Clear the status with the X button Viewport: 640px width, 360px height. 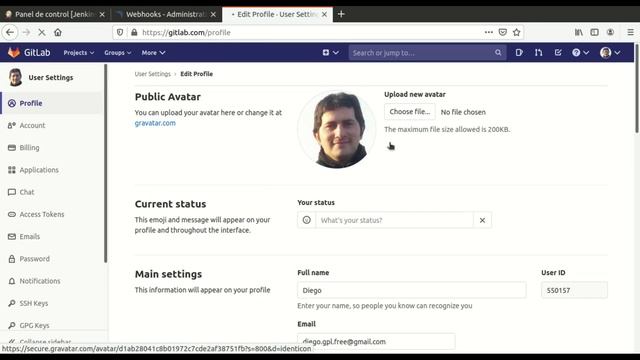tap(482, 220)
